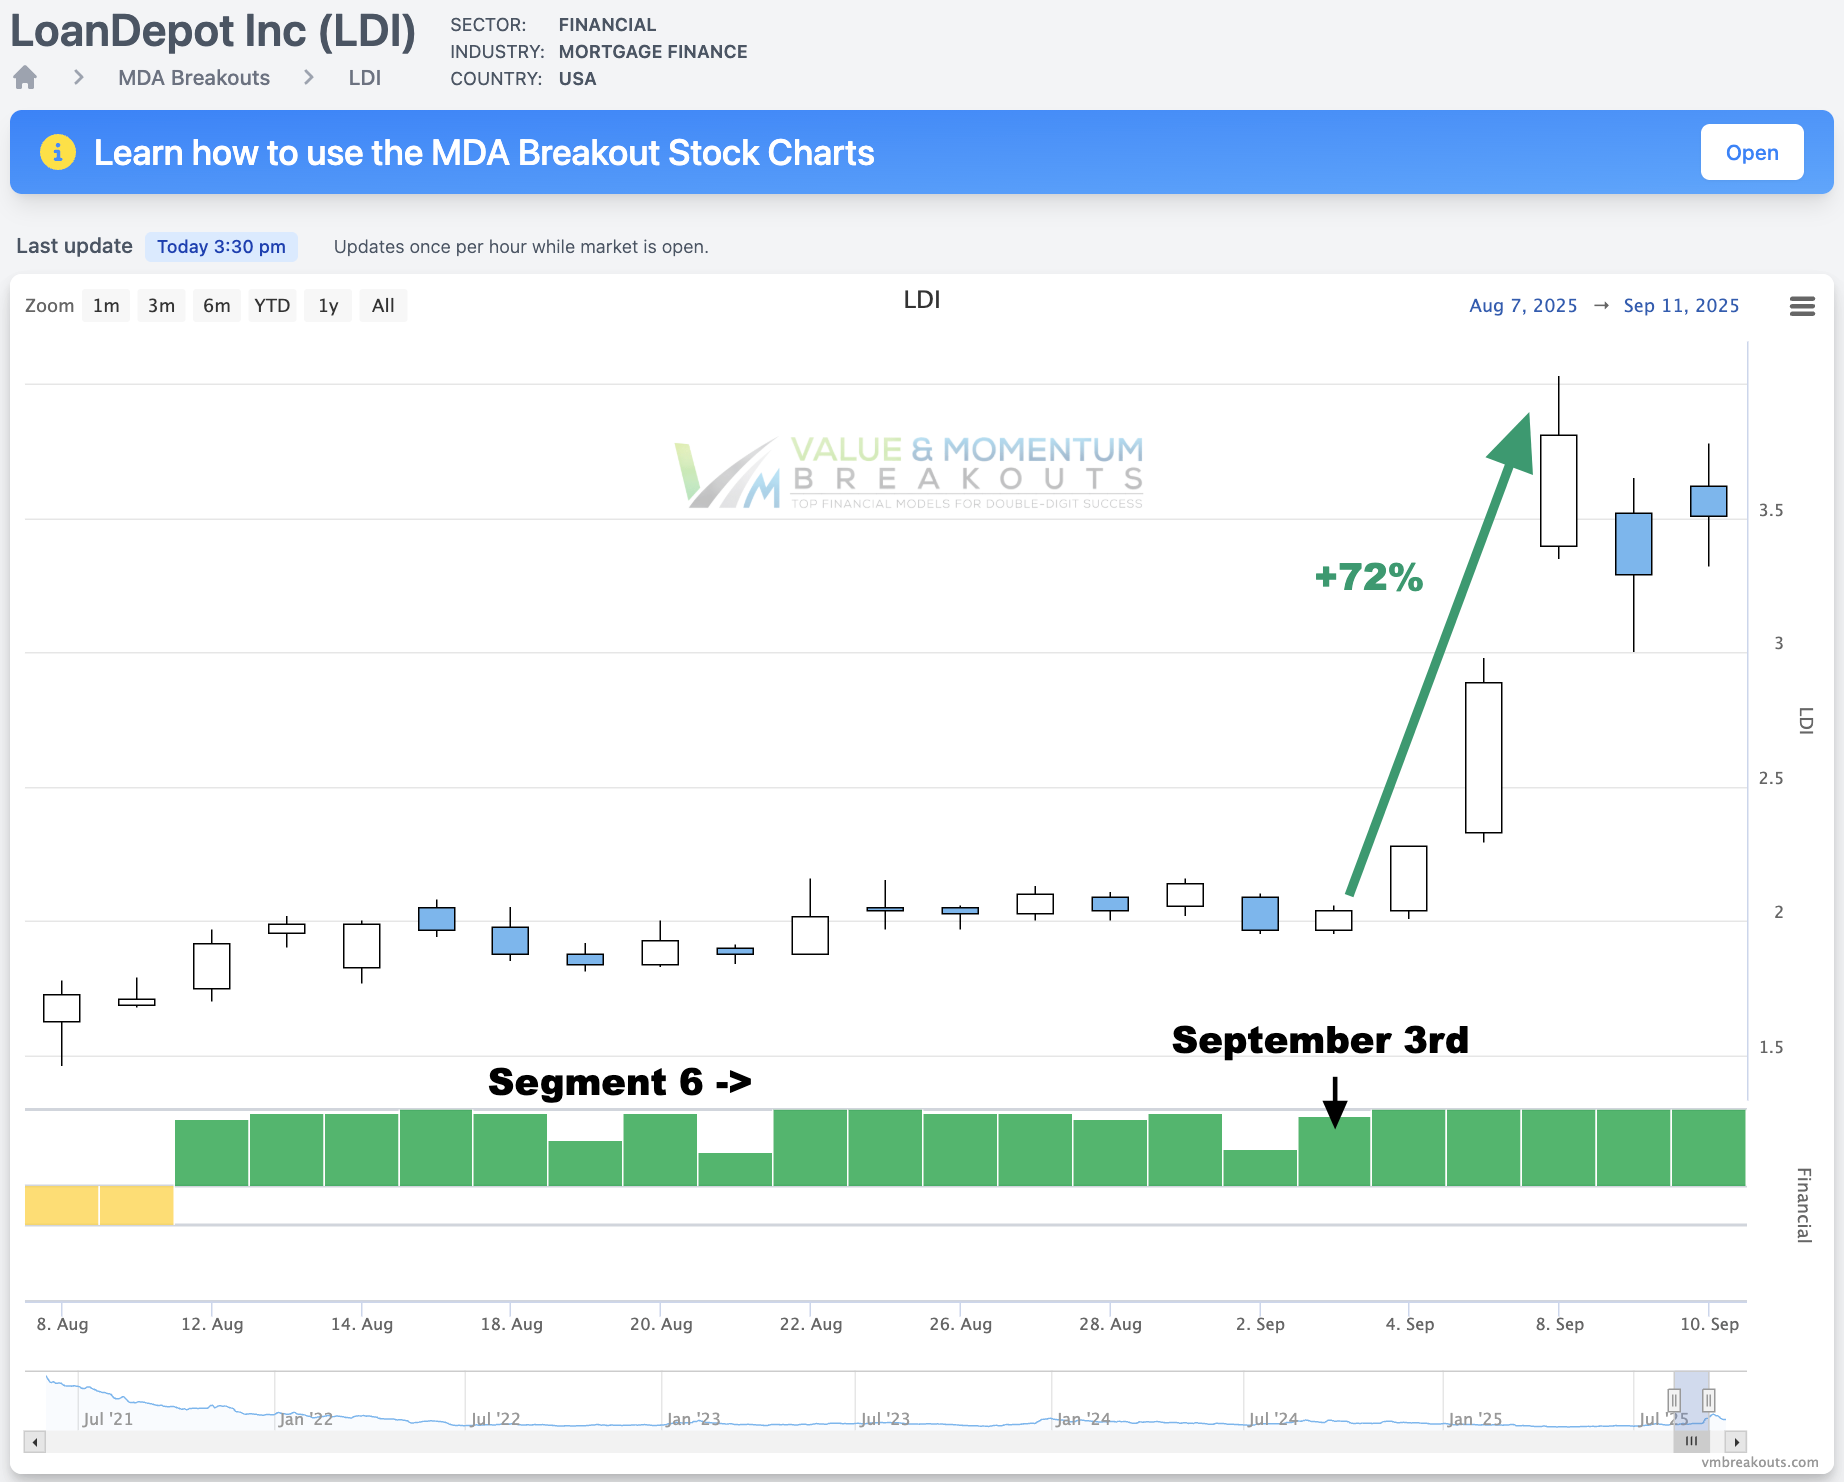
Task: Open the Aug 7, 2025 start date selector
Action: coord(1523,306)
